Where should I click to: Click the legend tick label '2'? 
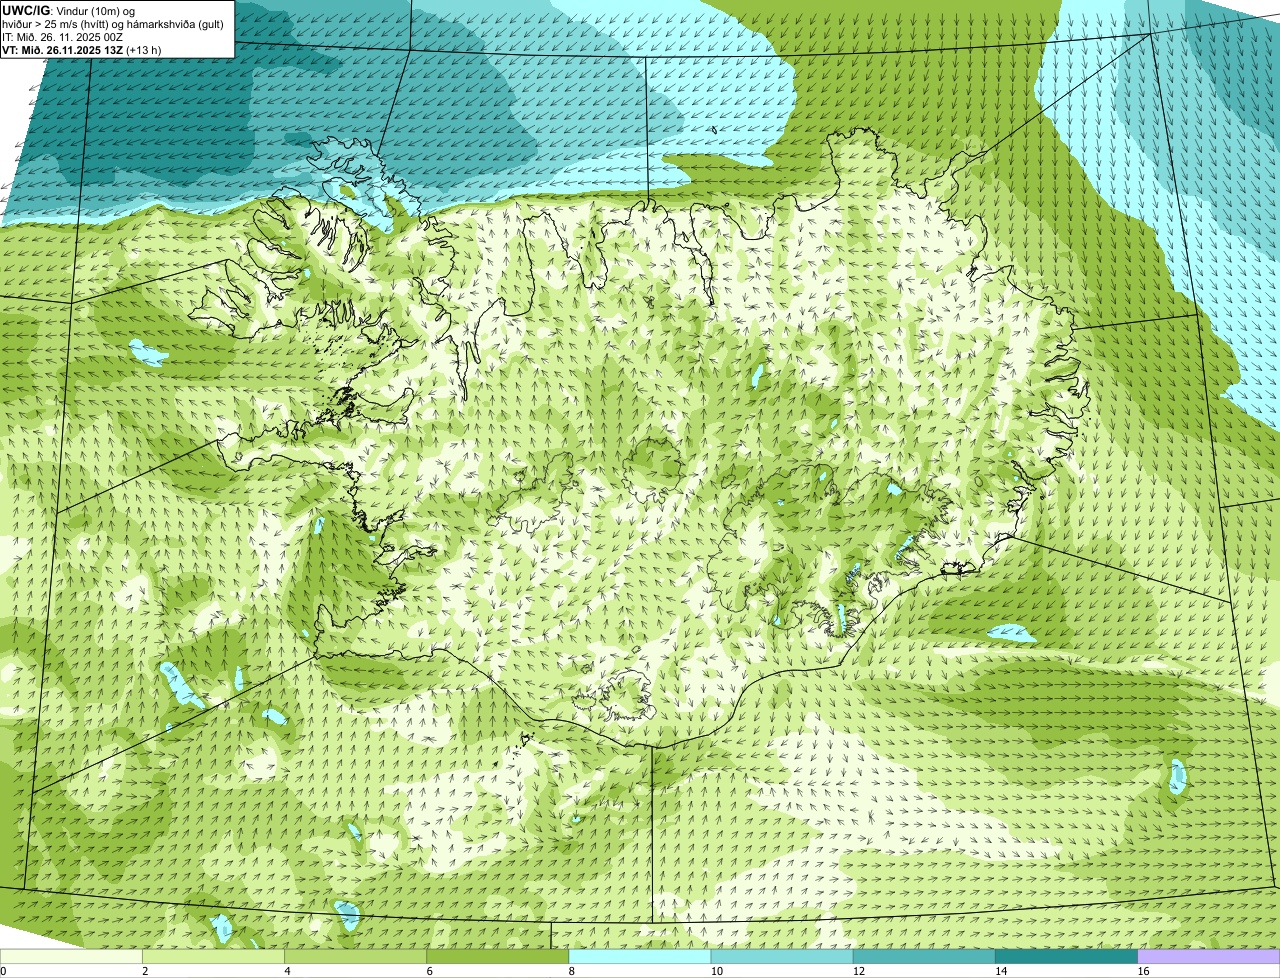click(x=145, y=971)
